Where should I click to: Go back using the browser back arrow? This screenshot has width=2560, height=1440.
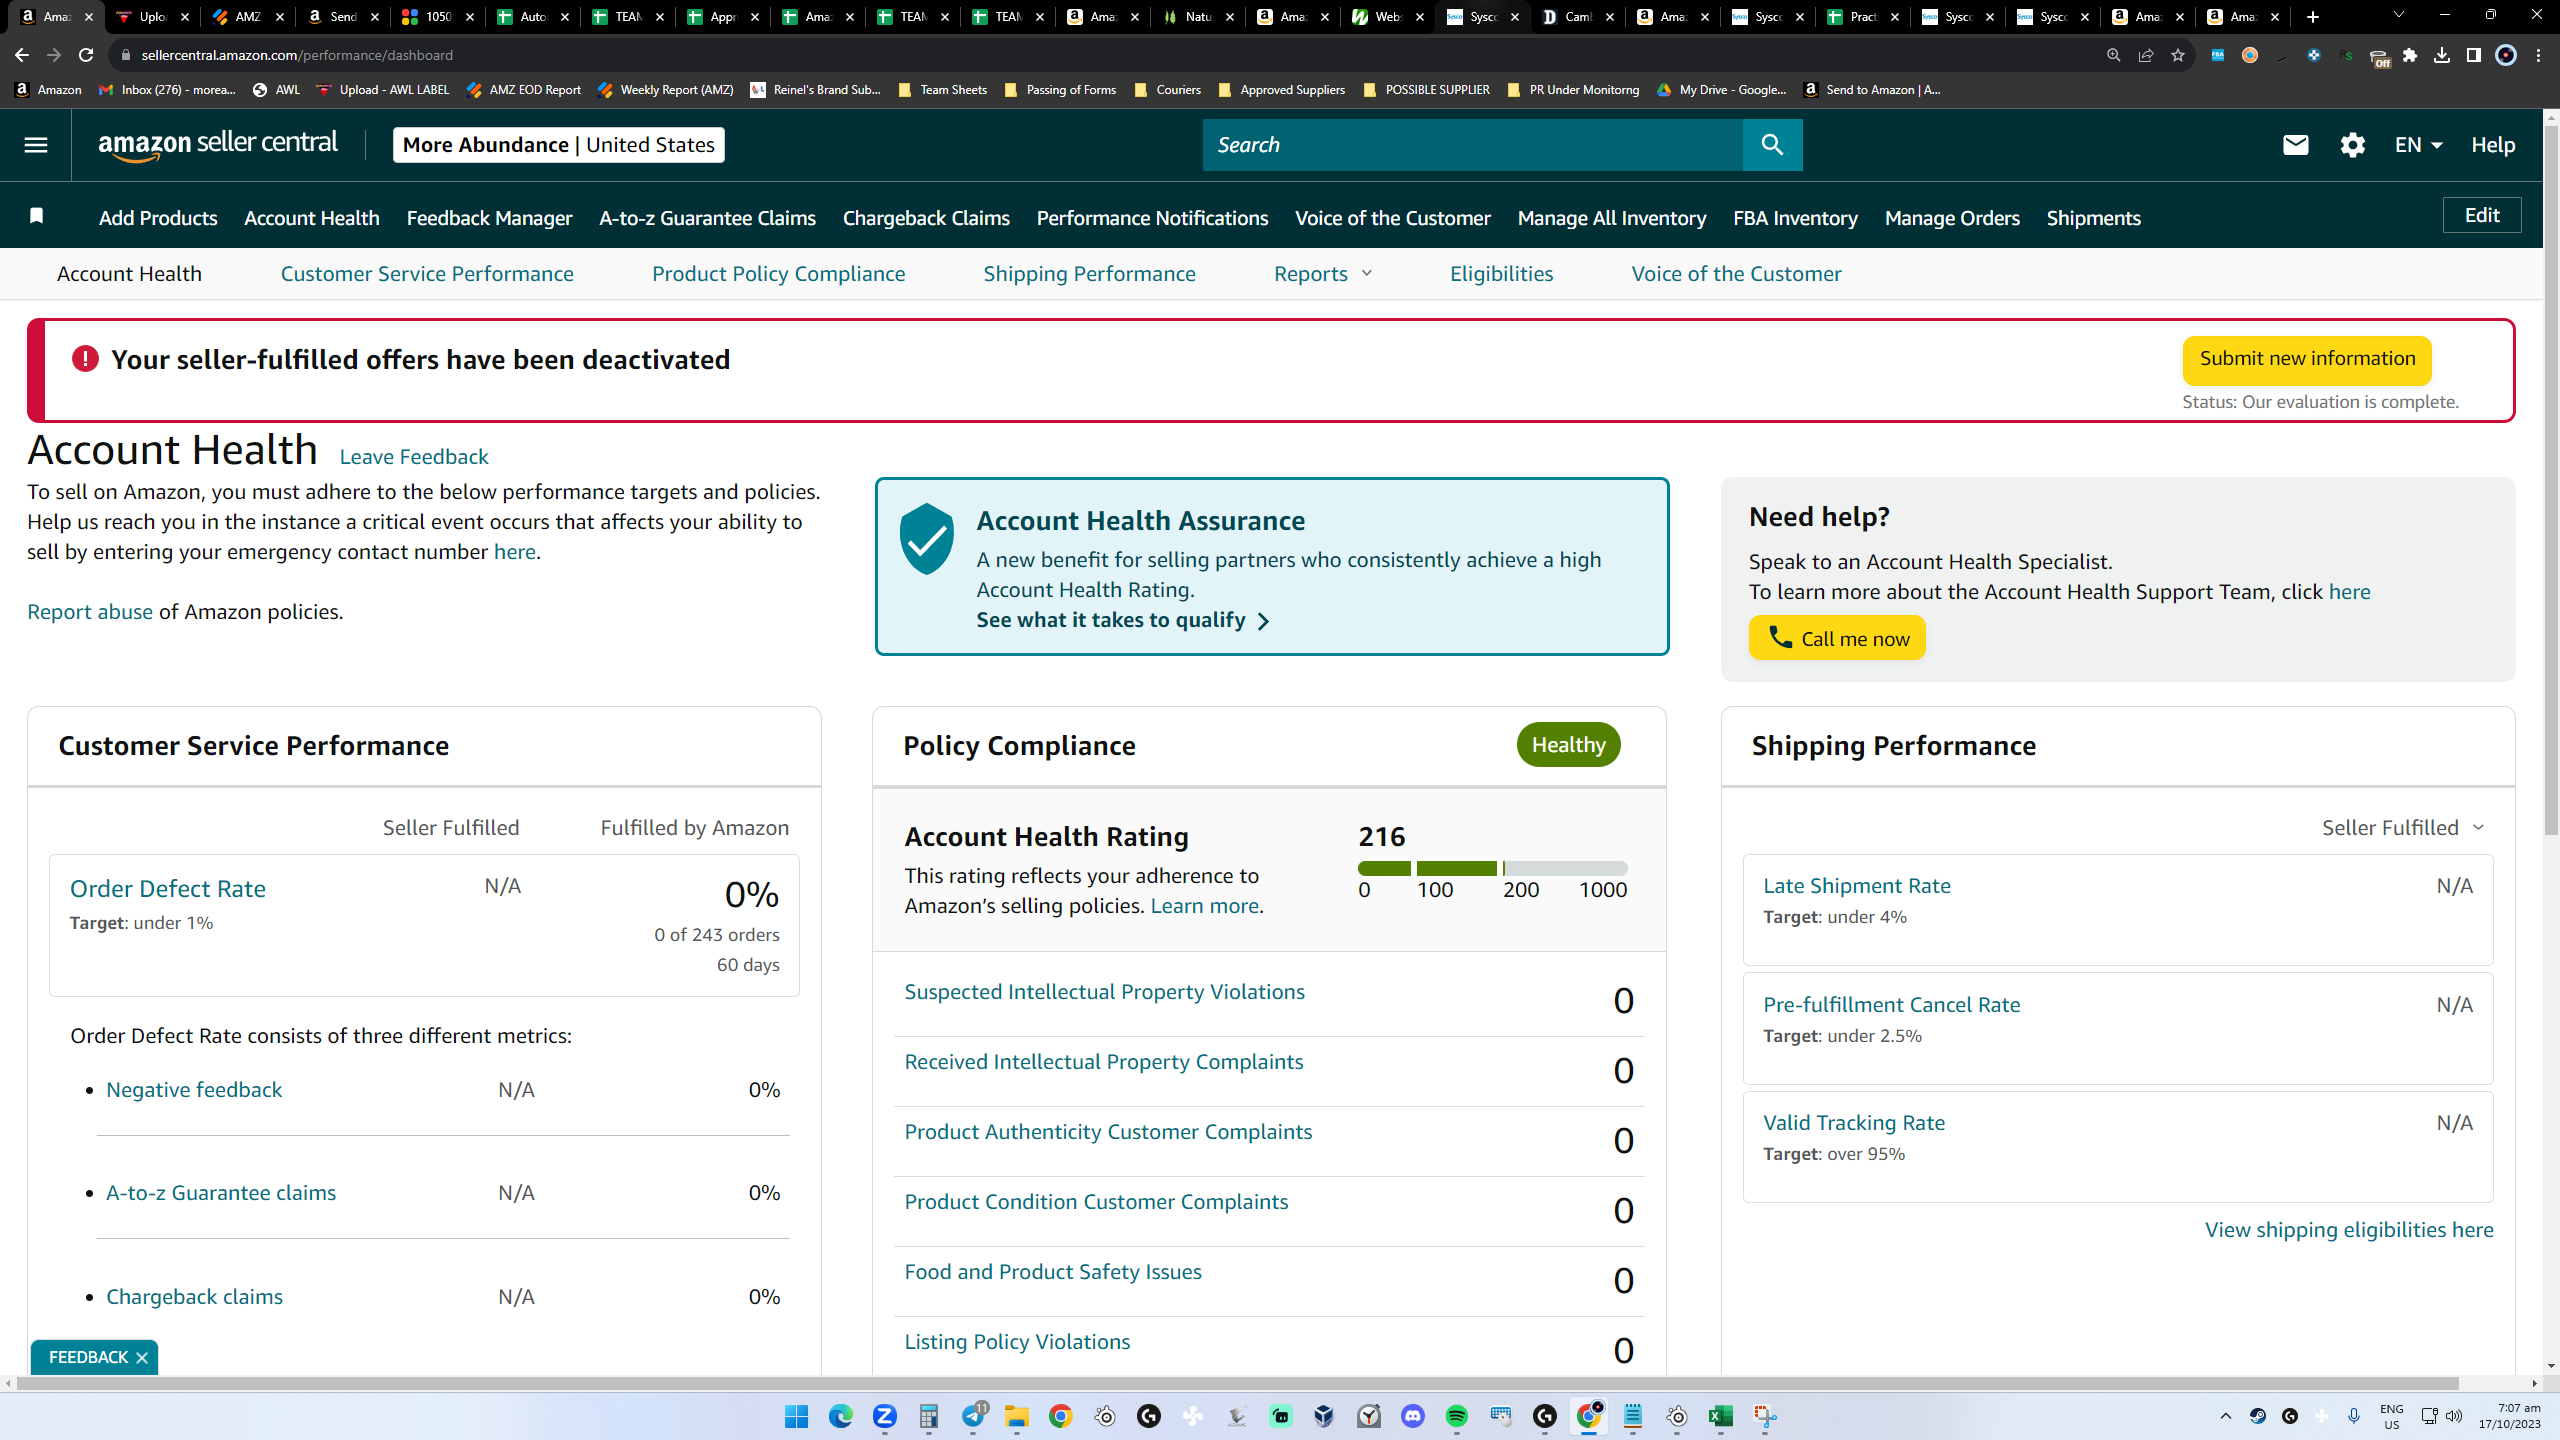[x=22, y=55]
